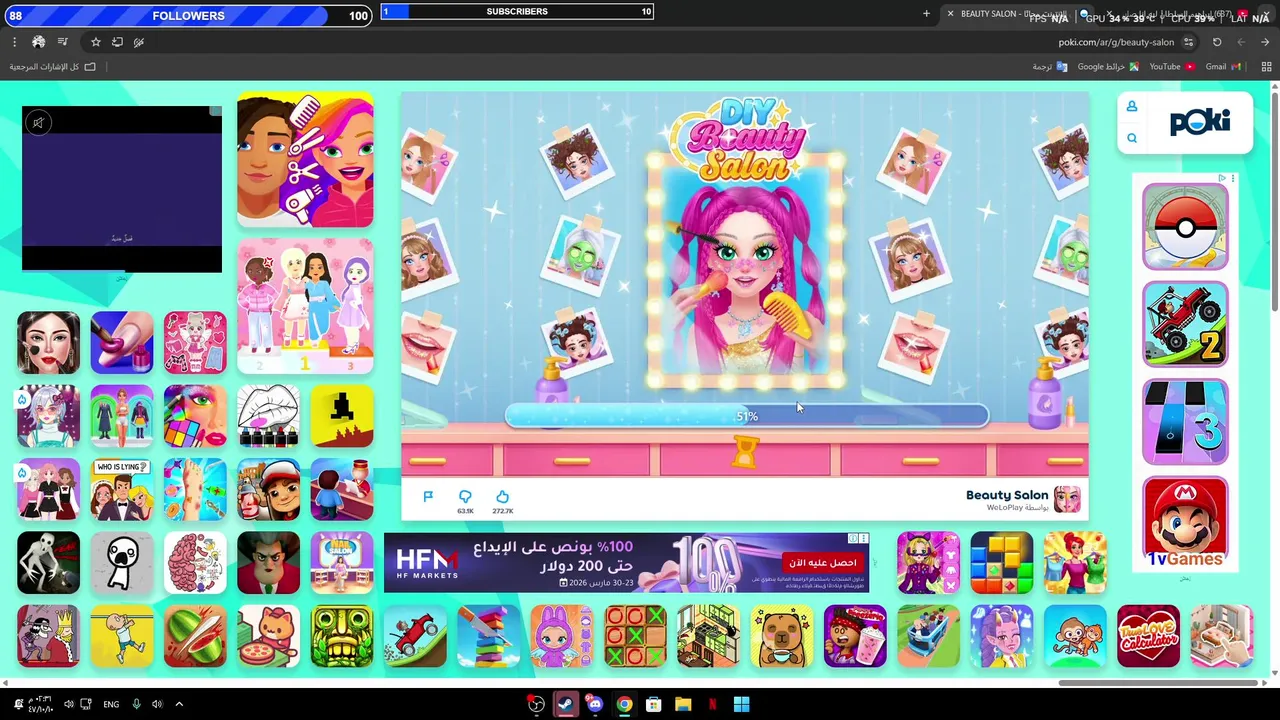Click the game loading progress bar at 51%
This screenshot has width=1280, height=720.
[747, 416]
